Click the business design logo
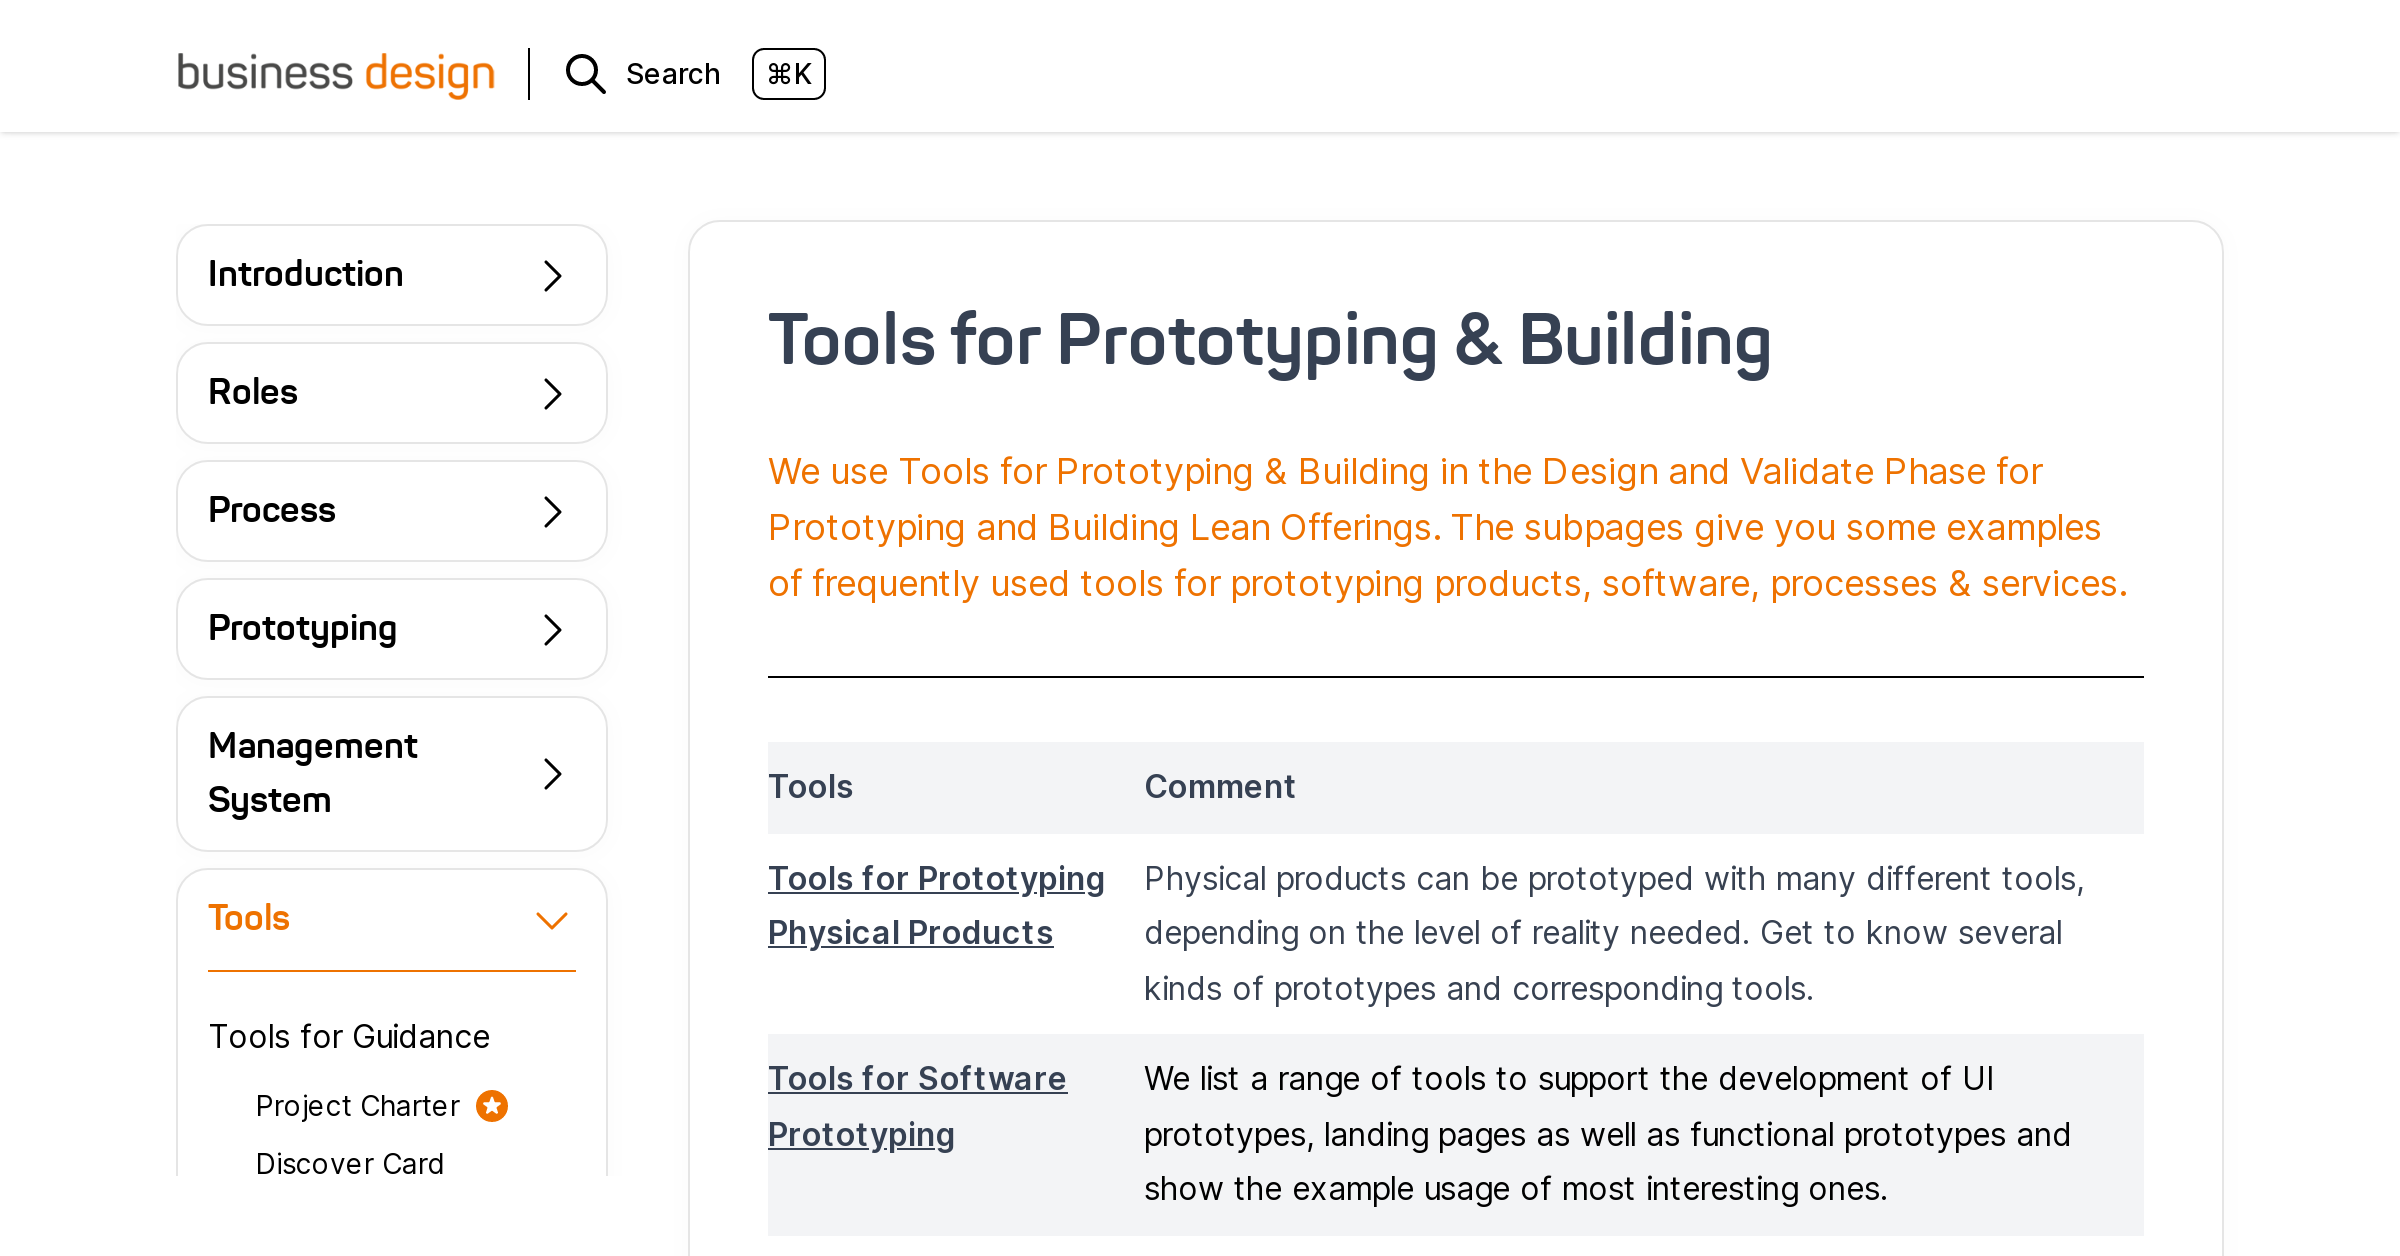Screen dimensions: 2400x1256 click(x=335, y=73)
